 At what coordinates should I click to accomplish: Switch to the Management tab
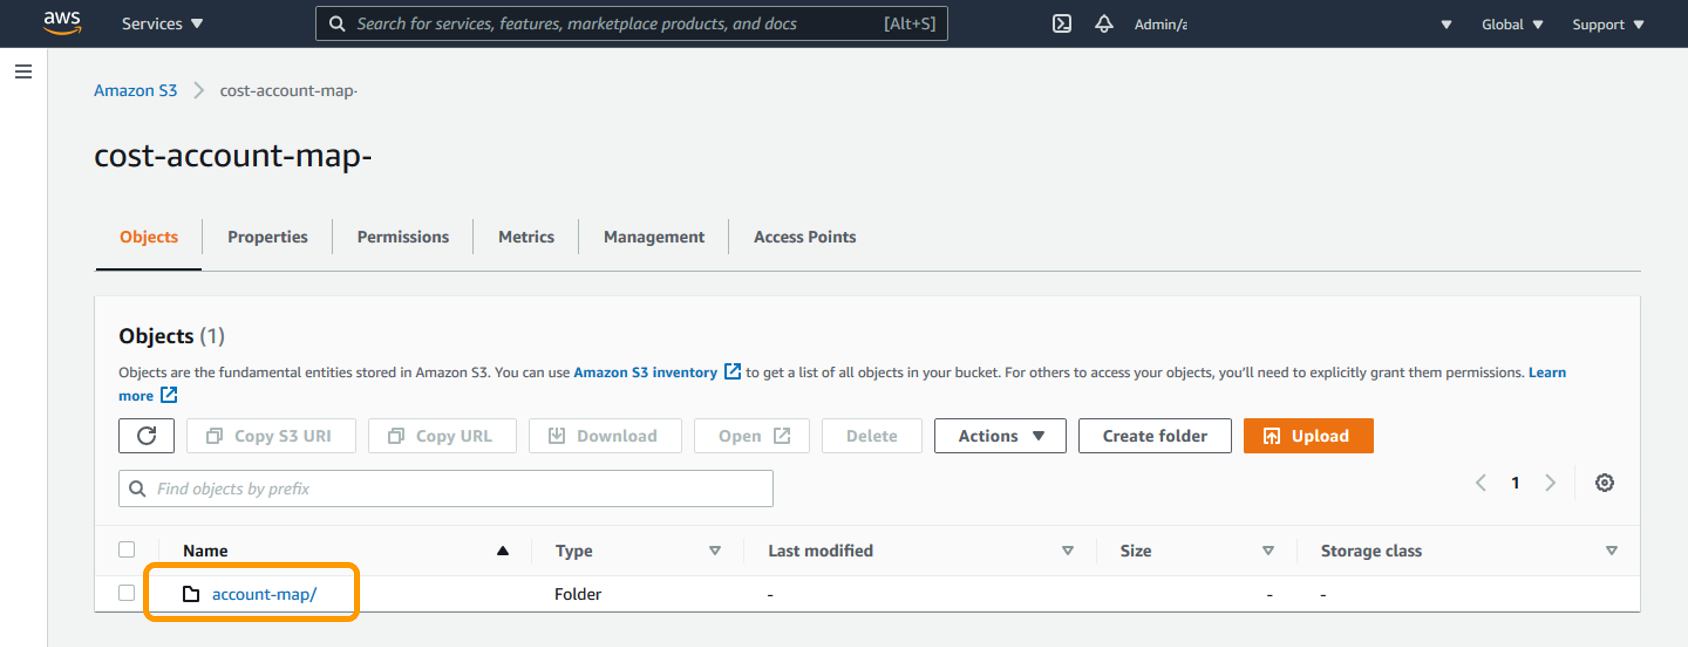point(654,237)
